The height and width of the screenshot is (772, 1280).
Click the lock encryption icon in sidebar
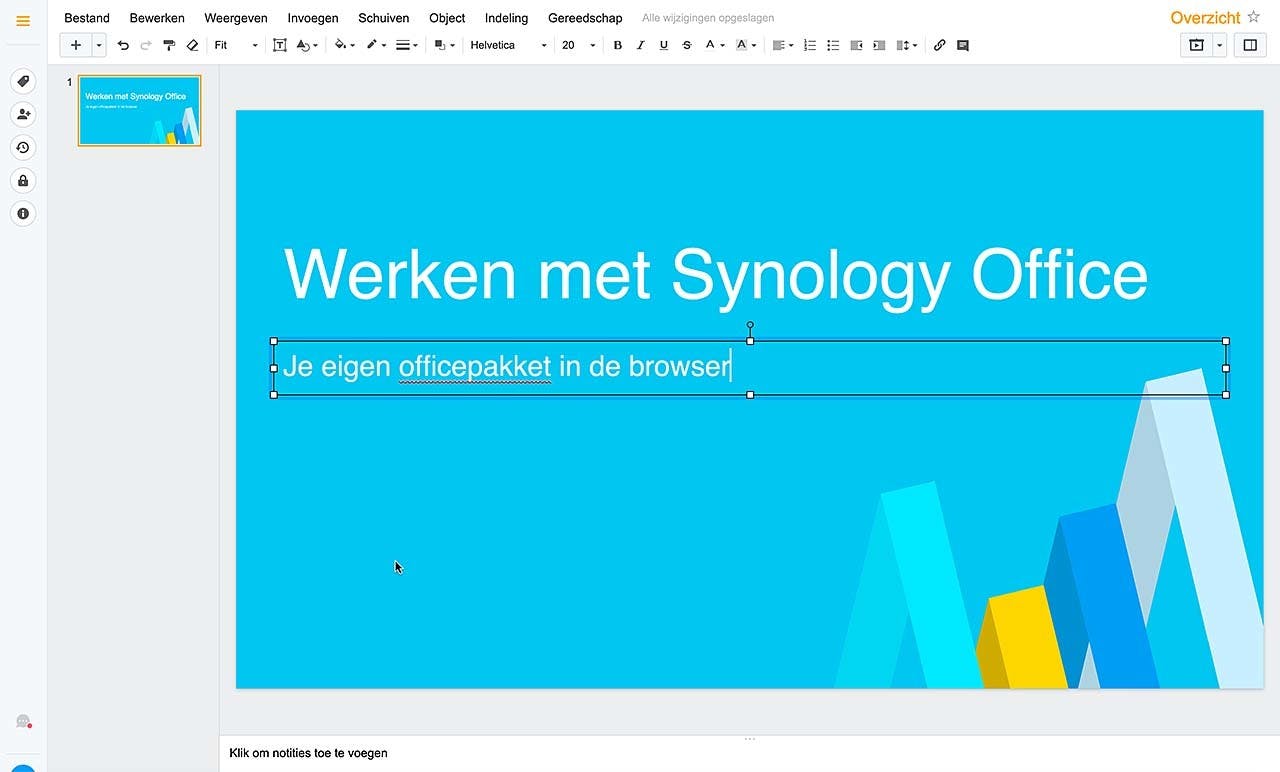pyautogui.click(x=23, y=181)
